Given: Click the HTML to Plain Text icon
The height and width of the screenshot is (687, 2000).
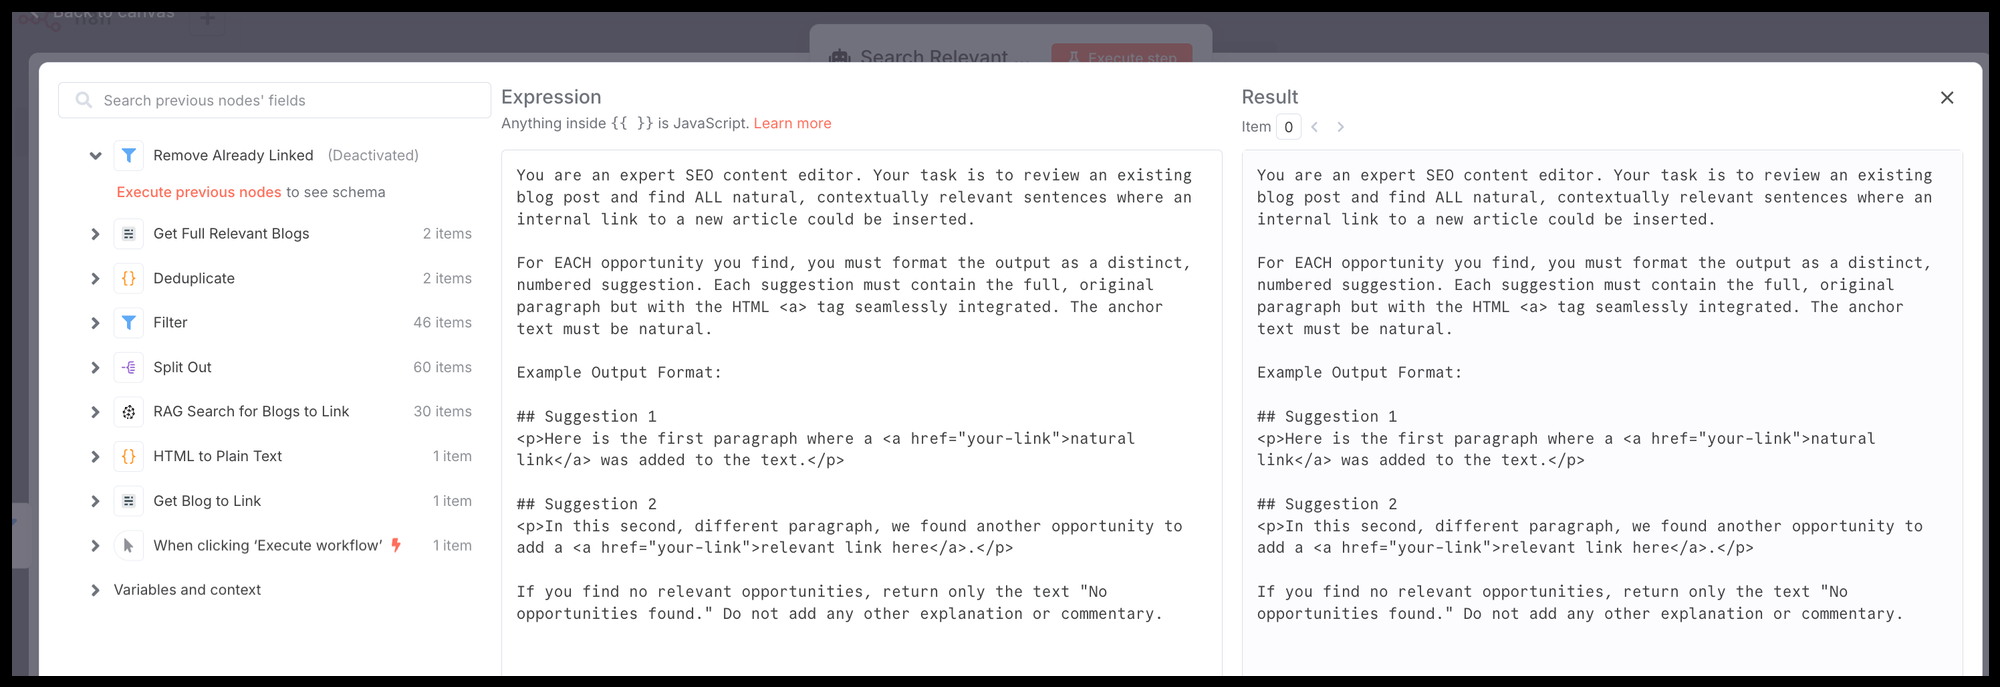Looking at the screenshot, I should click(129, 457).
